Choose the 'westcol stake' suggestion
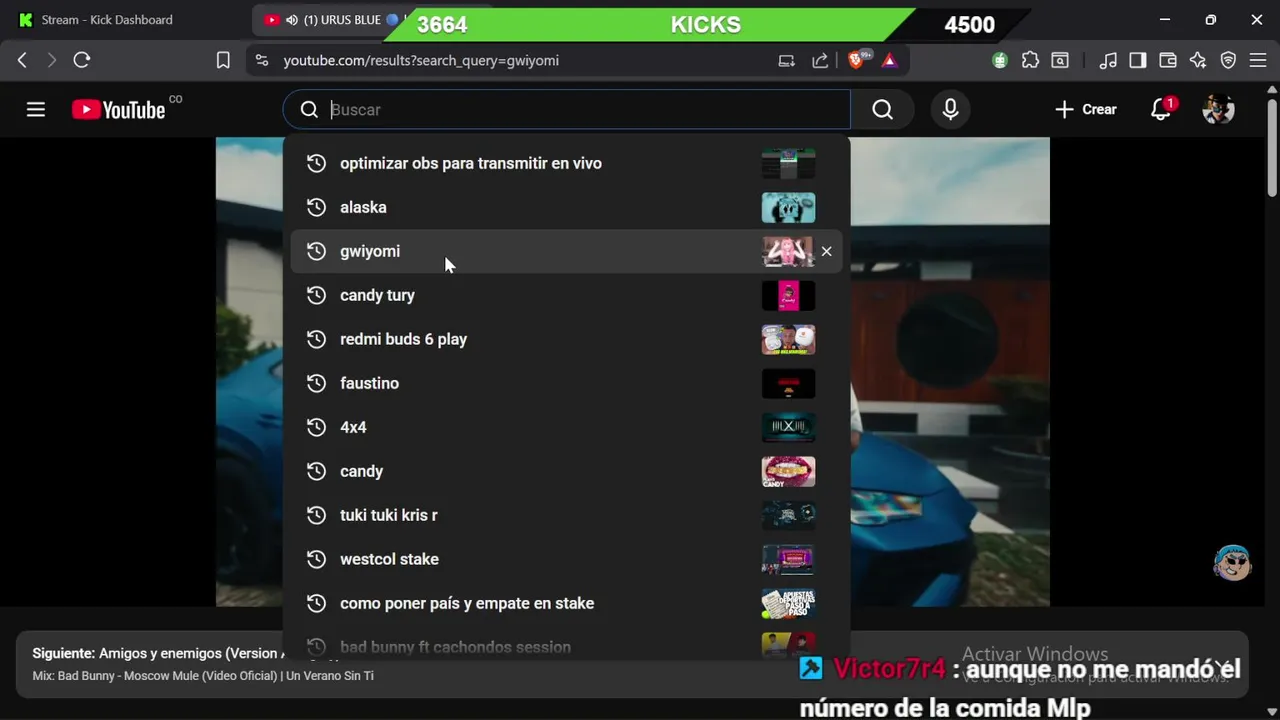 click(566, 559)
